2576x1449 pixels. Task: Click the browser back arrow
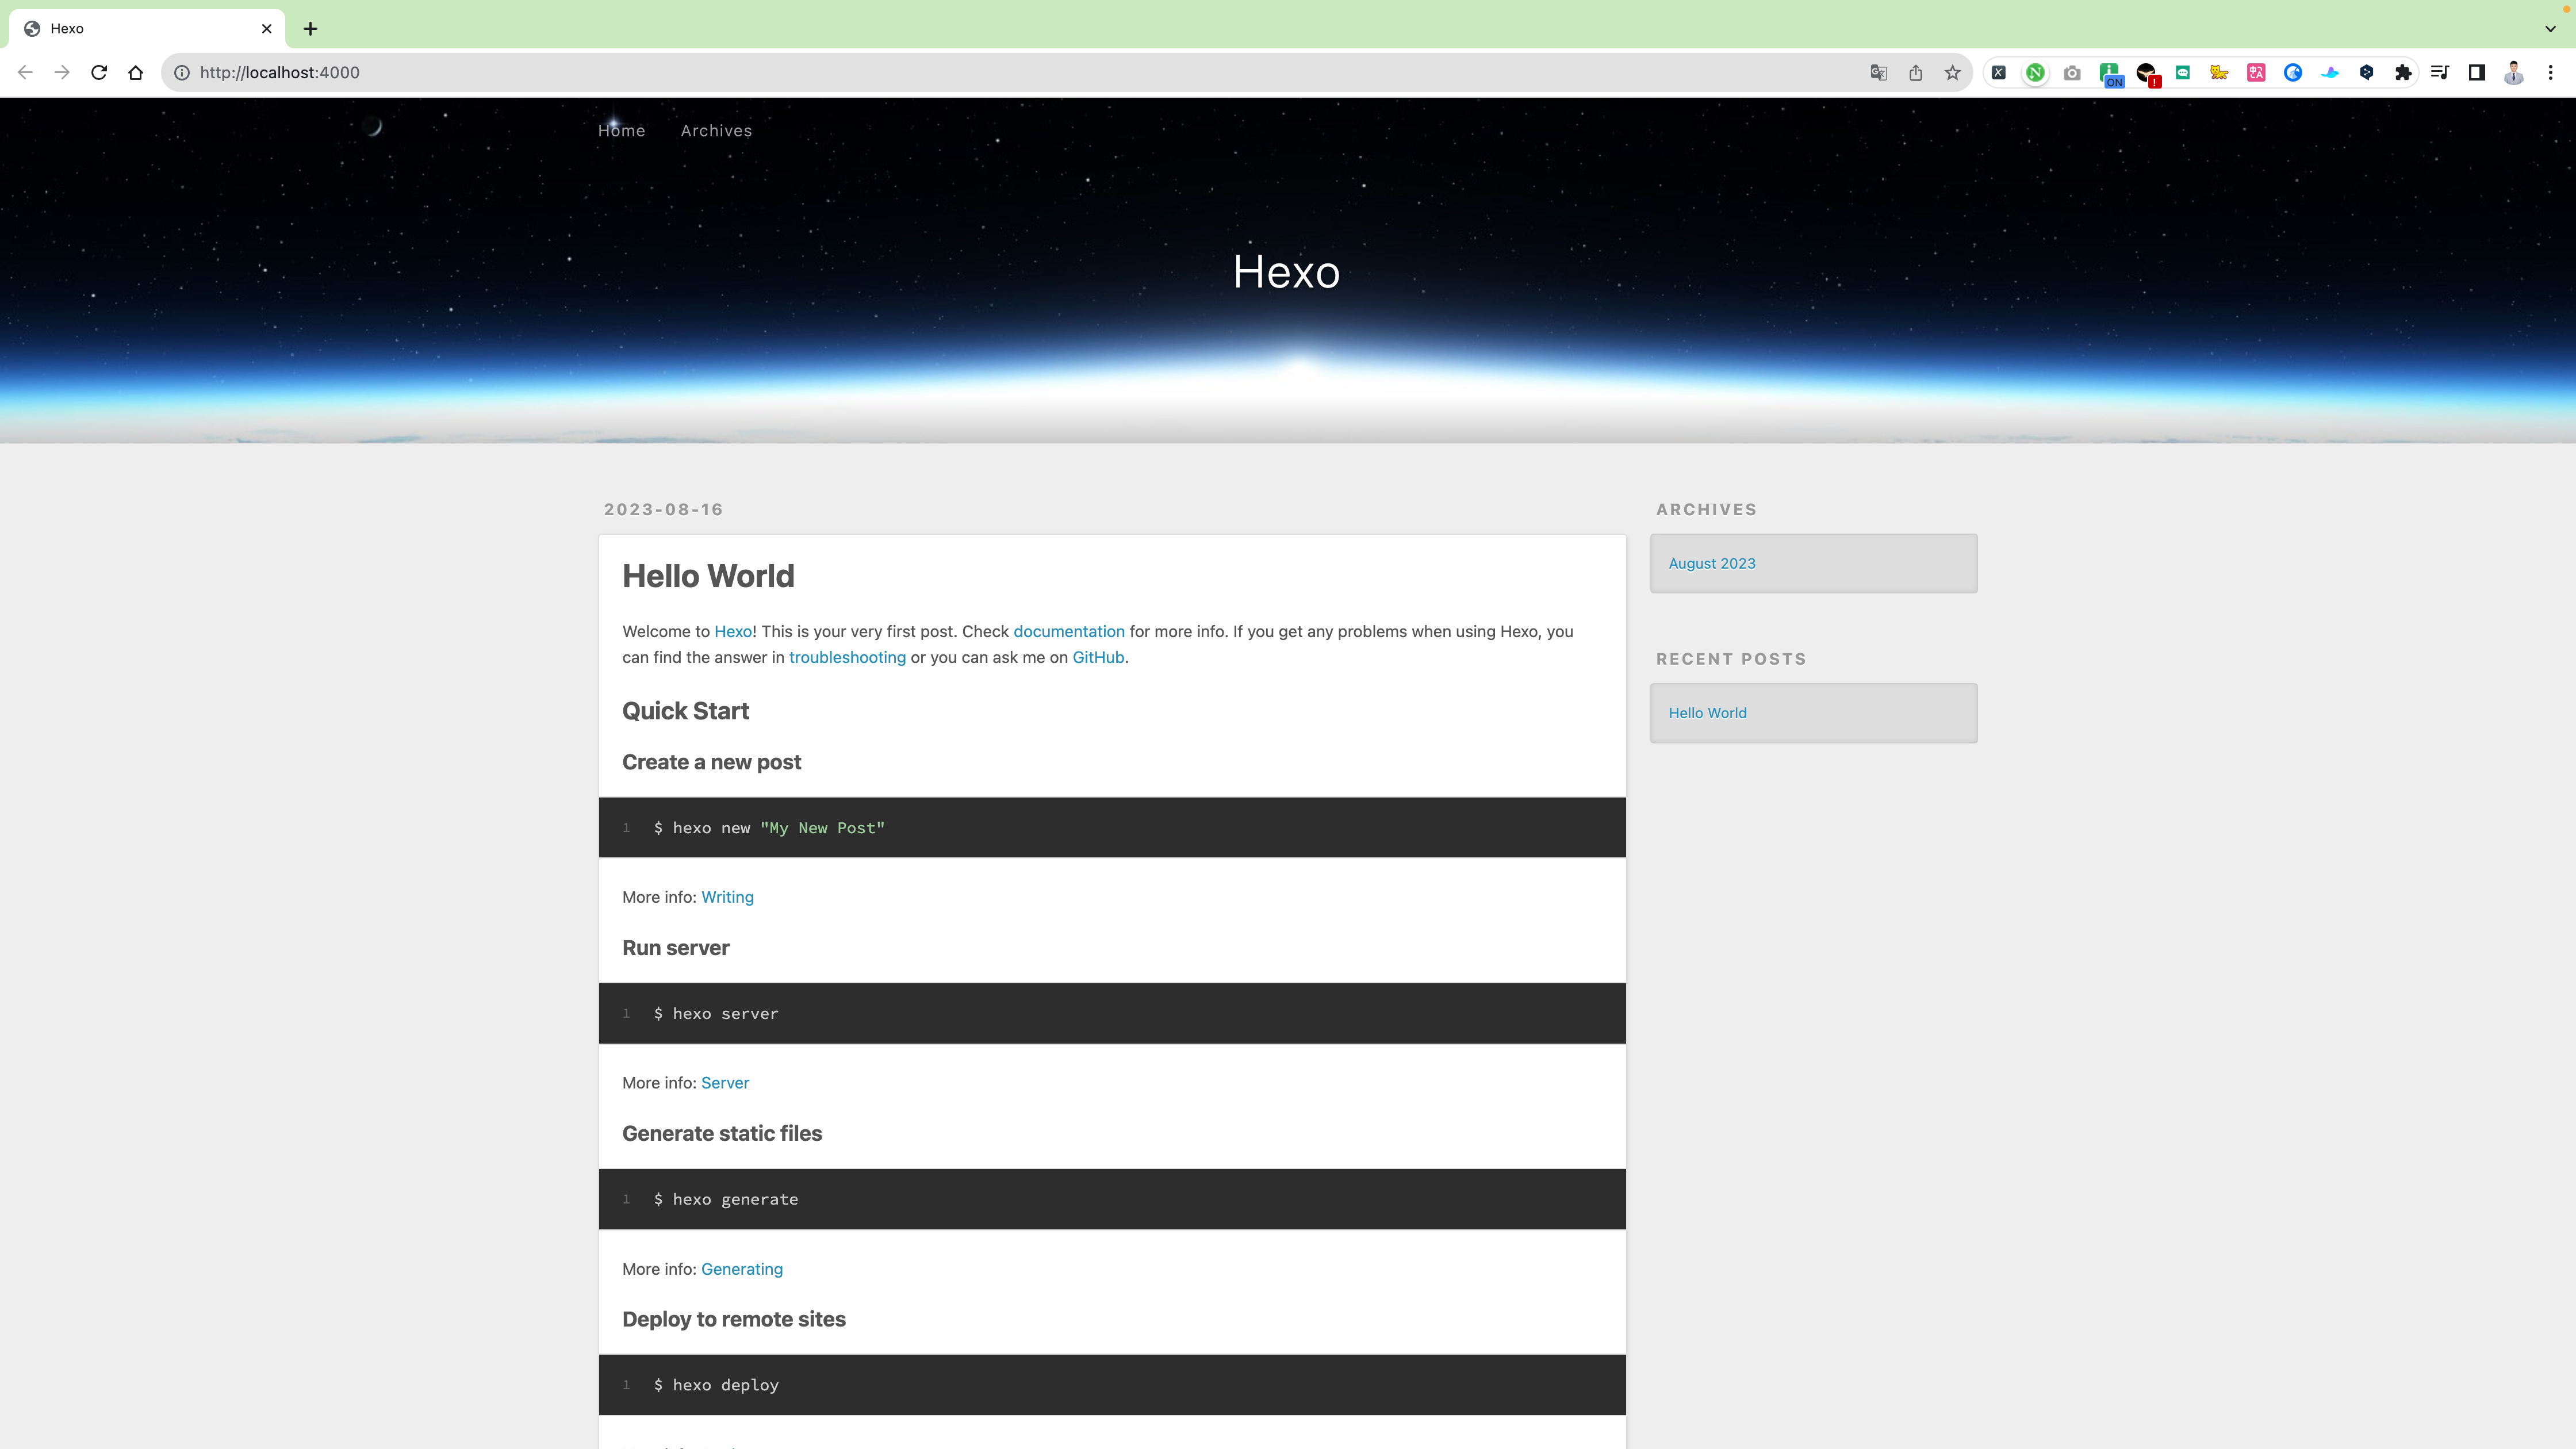pyautogui.click(x=26, y=72)
